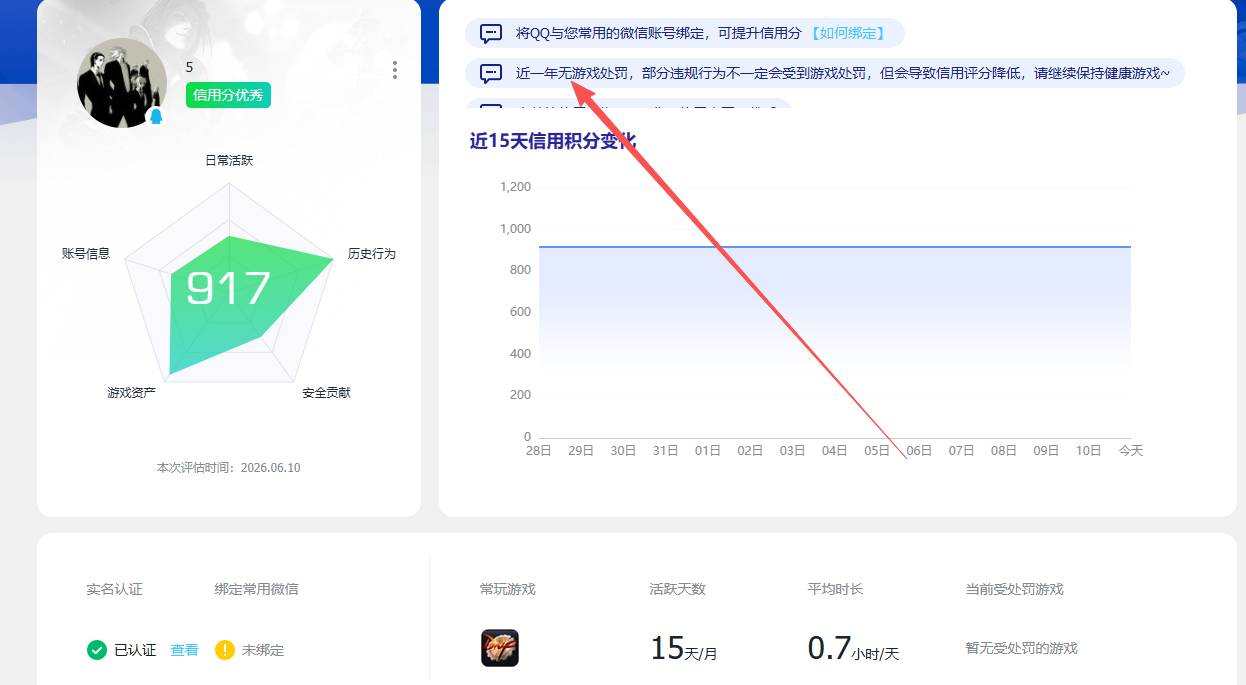Click the 本次评估时间 2026.06.10 text
The height and width of the screenshot is (685, 1246).
click(229, 468)
